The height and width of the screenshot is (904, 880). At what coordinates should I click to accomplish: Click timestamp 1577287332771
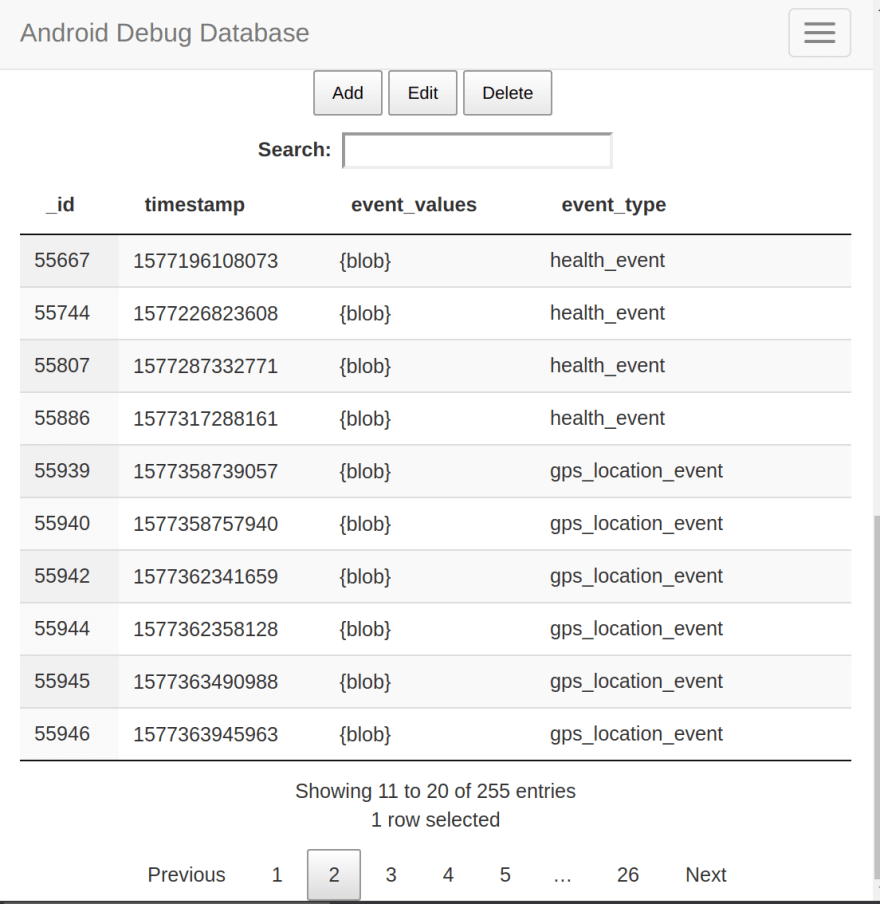[x=206, y=366]
